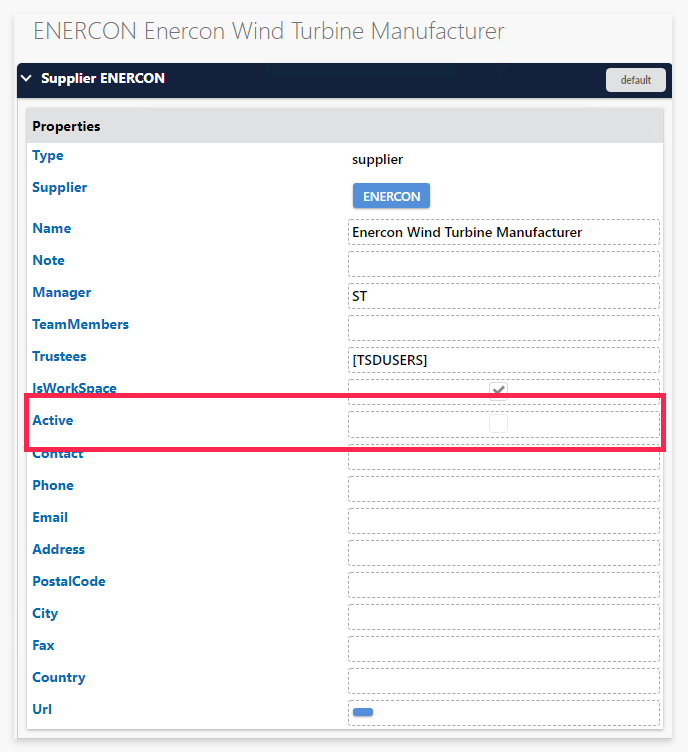Enable the Active checkbox
688x752 pixels.
click(499, 423)
